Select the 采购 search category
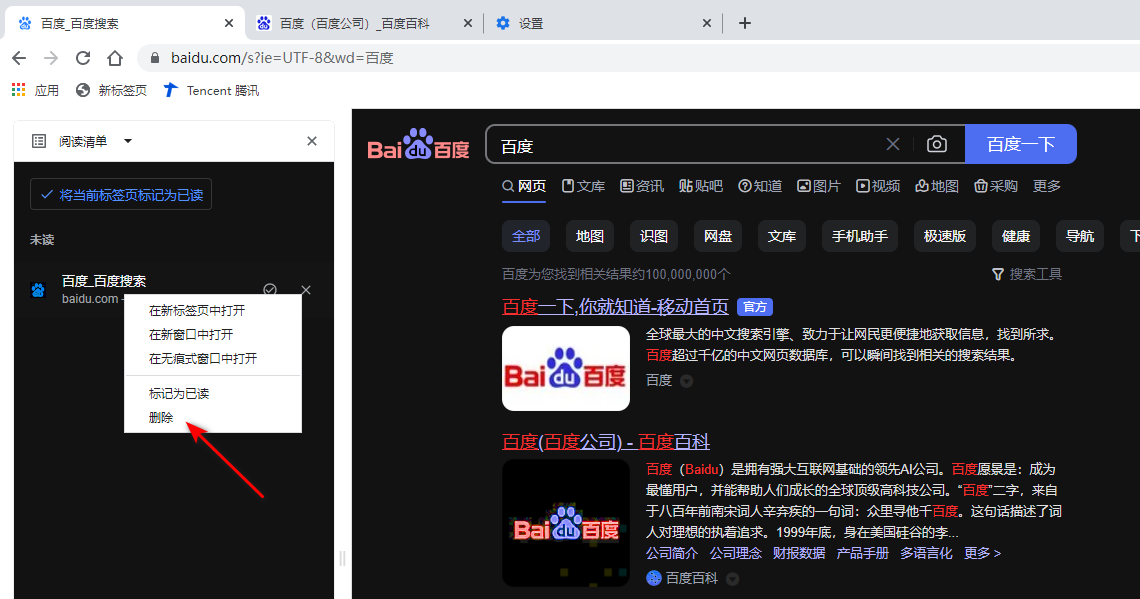1140x599 pixels. pyautogui.click(x=995, y=186)
